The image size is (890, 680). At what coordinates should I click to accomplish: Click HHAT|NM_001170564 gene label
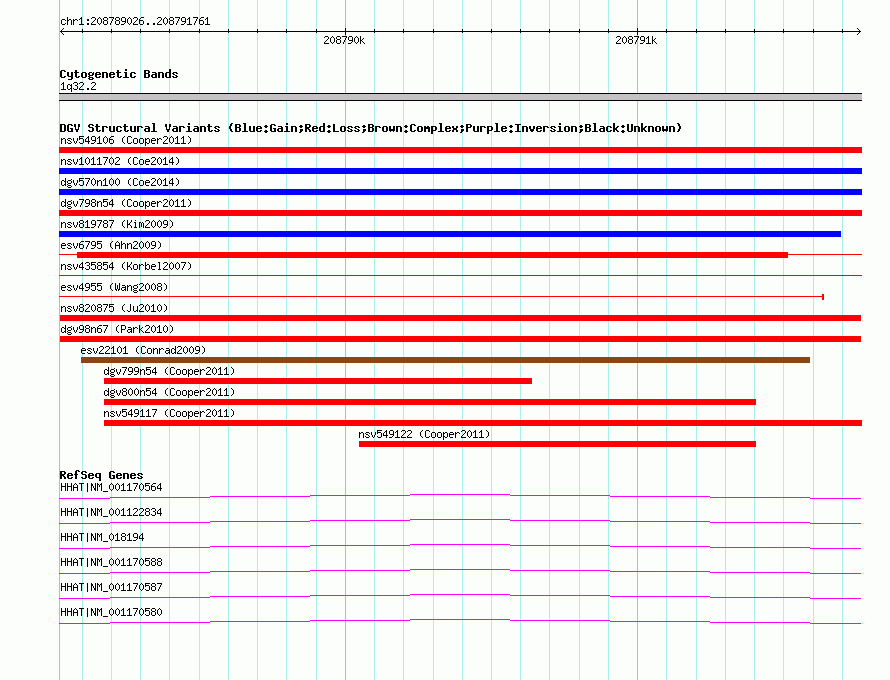(x=111, y=488)
